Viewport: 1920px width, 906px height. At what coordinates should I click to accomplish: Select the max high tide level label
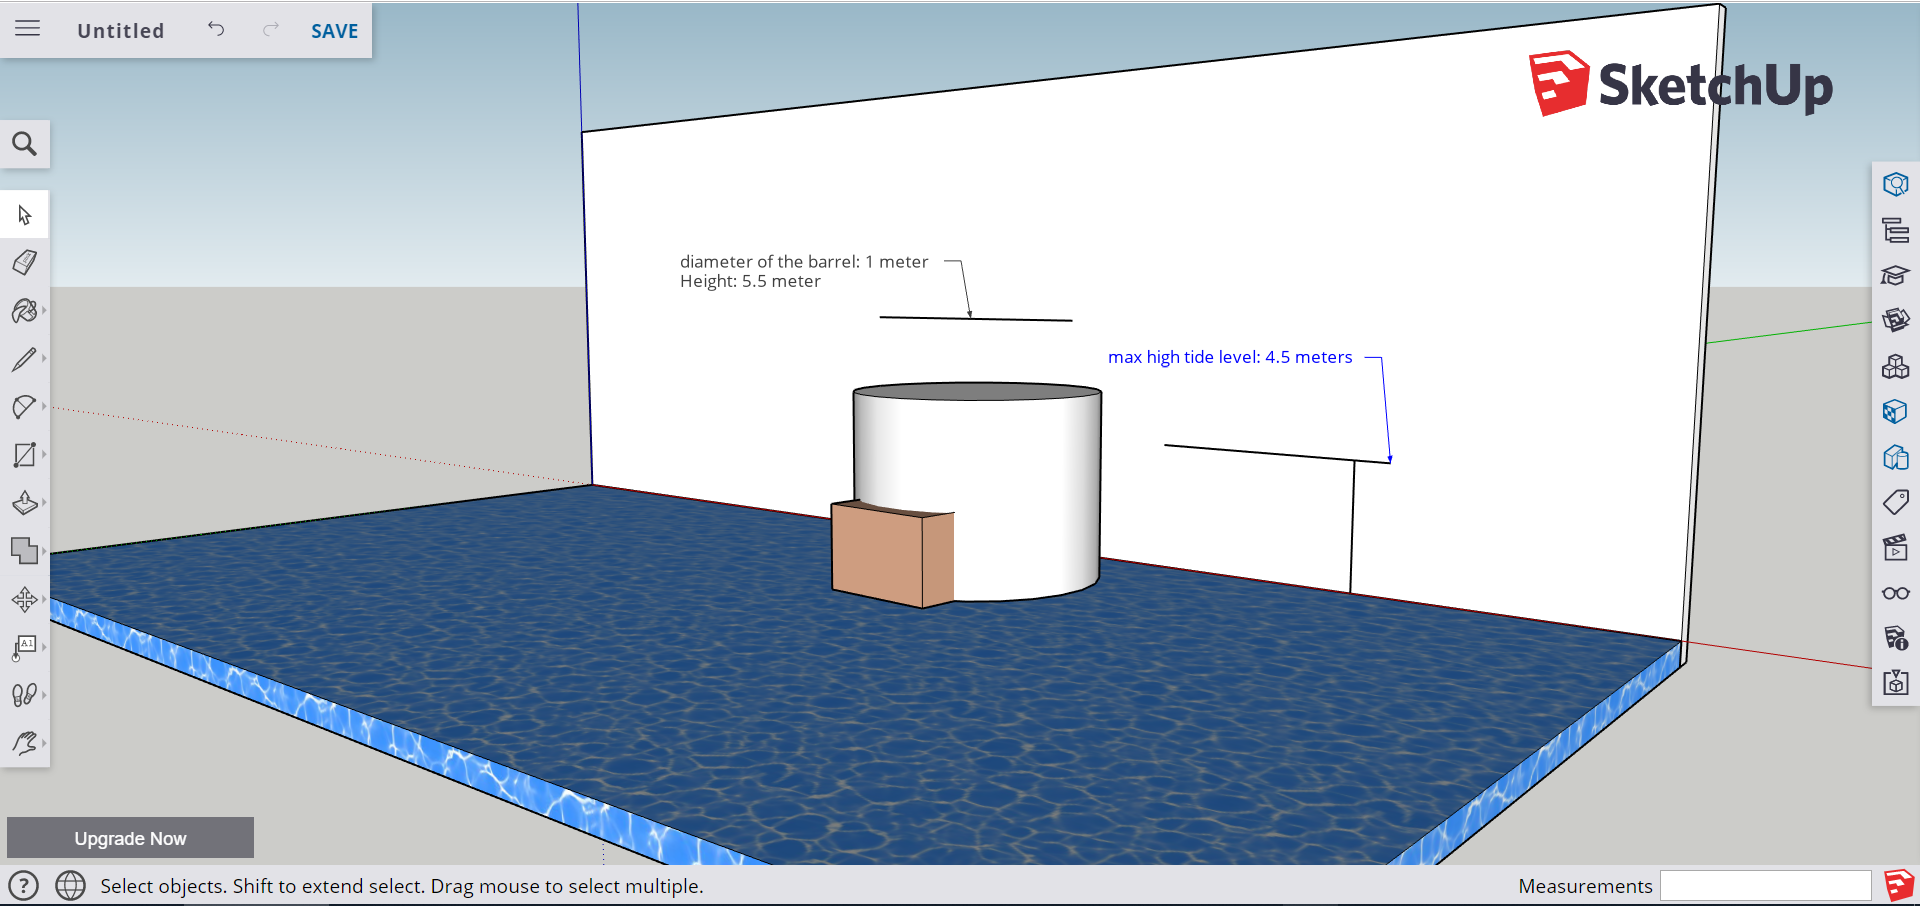1230,357
